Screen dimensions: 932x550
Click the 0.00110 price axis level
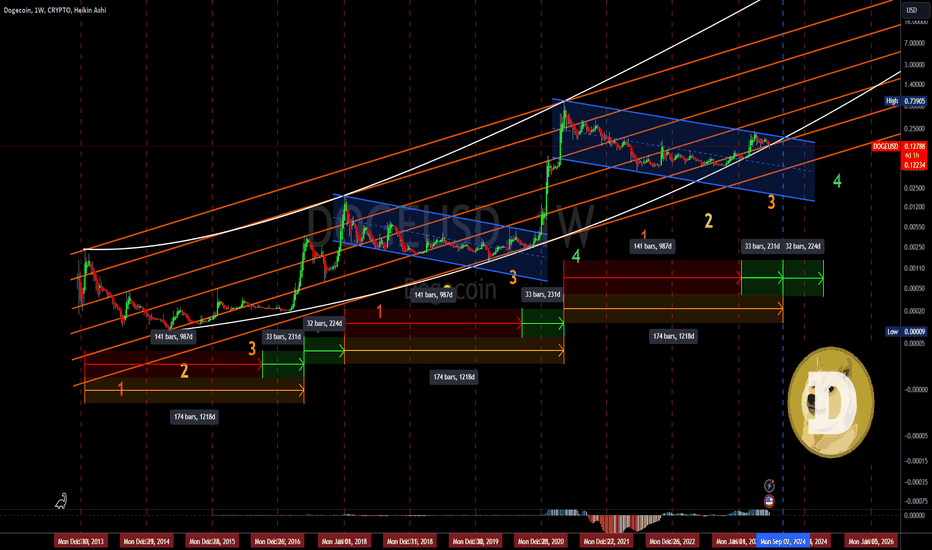pyautogui.click(x=915, y=268)
